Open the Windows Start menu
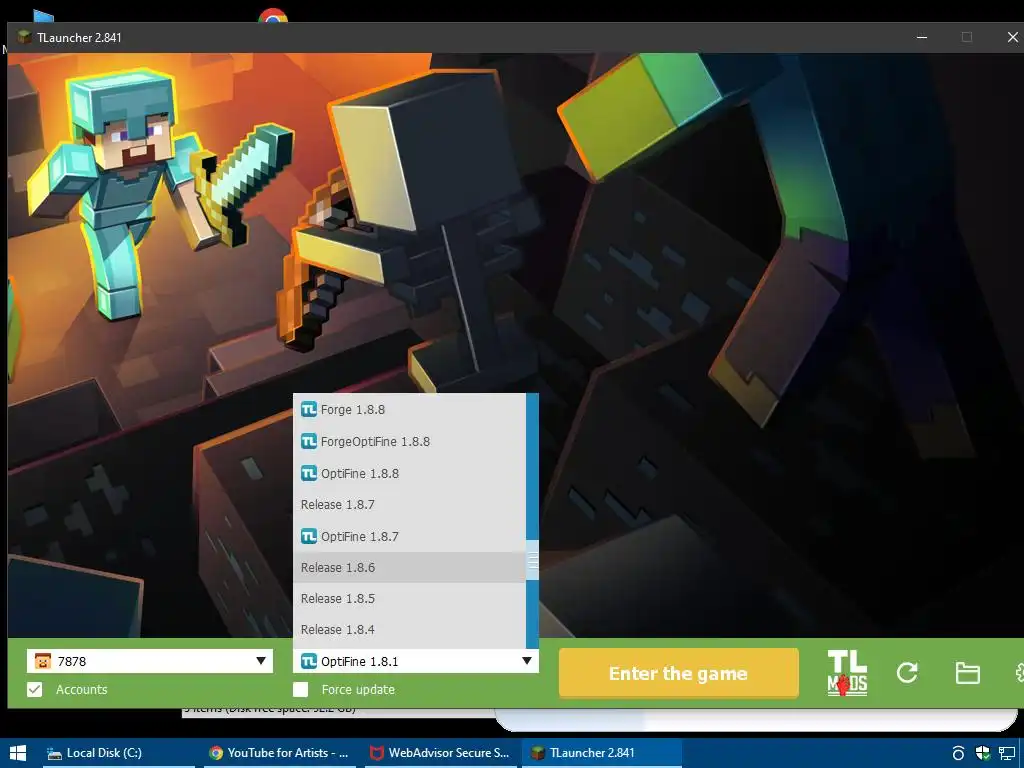This screenshot has height=768, width=1024. coord(18,753)
